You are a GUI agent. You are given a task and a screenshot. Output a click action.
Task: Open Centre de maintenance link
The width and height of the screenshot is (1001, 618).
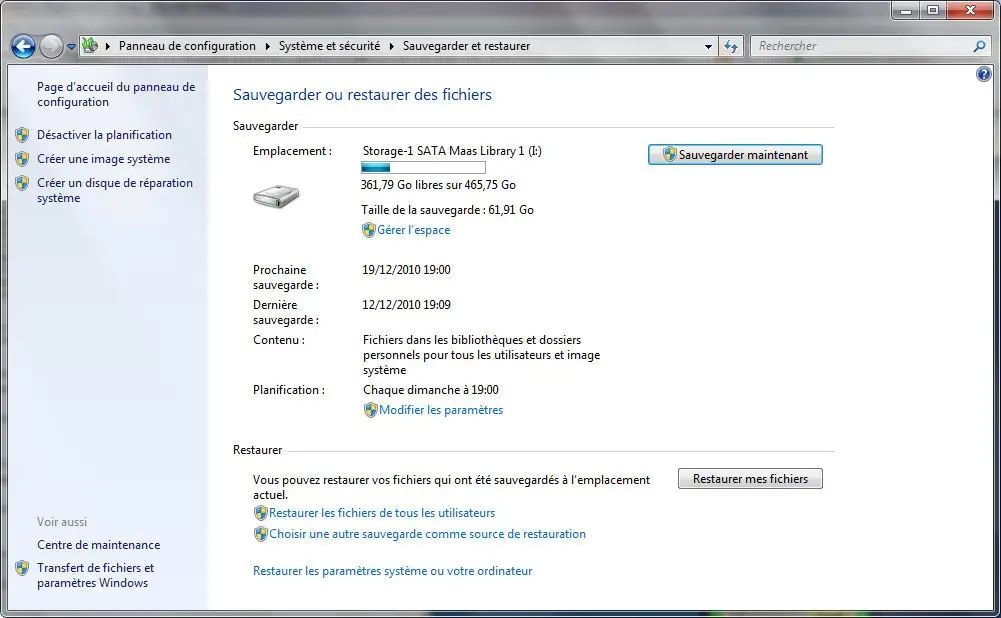pos(98,545)
